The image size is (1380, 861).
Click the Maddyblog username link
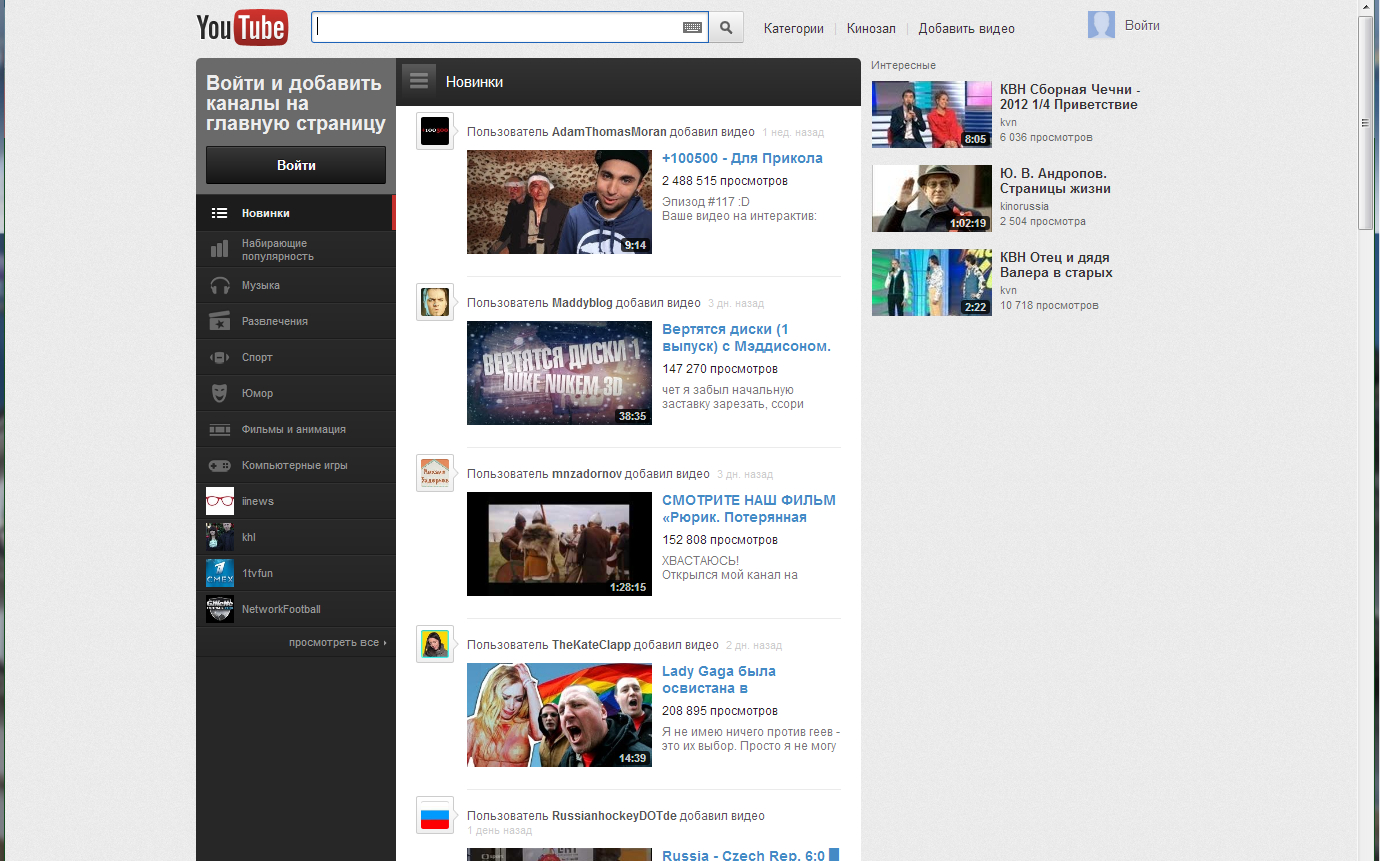582,303
